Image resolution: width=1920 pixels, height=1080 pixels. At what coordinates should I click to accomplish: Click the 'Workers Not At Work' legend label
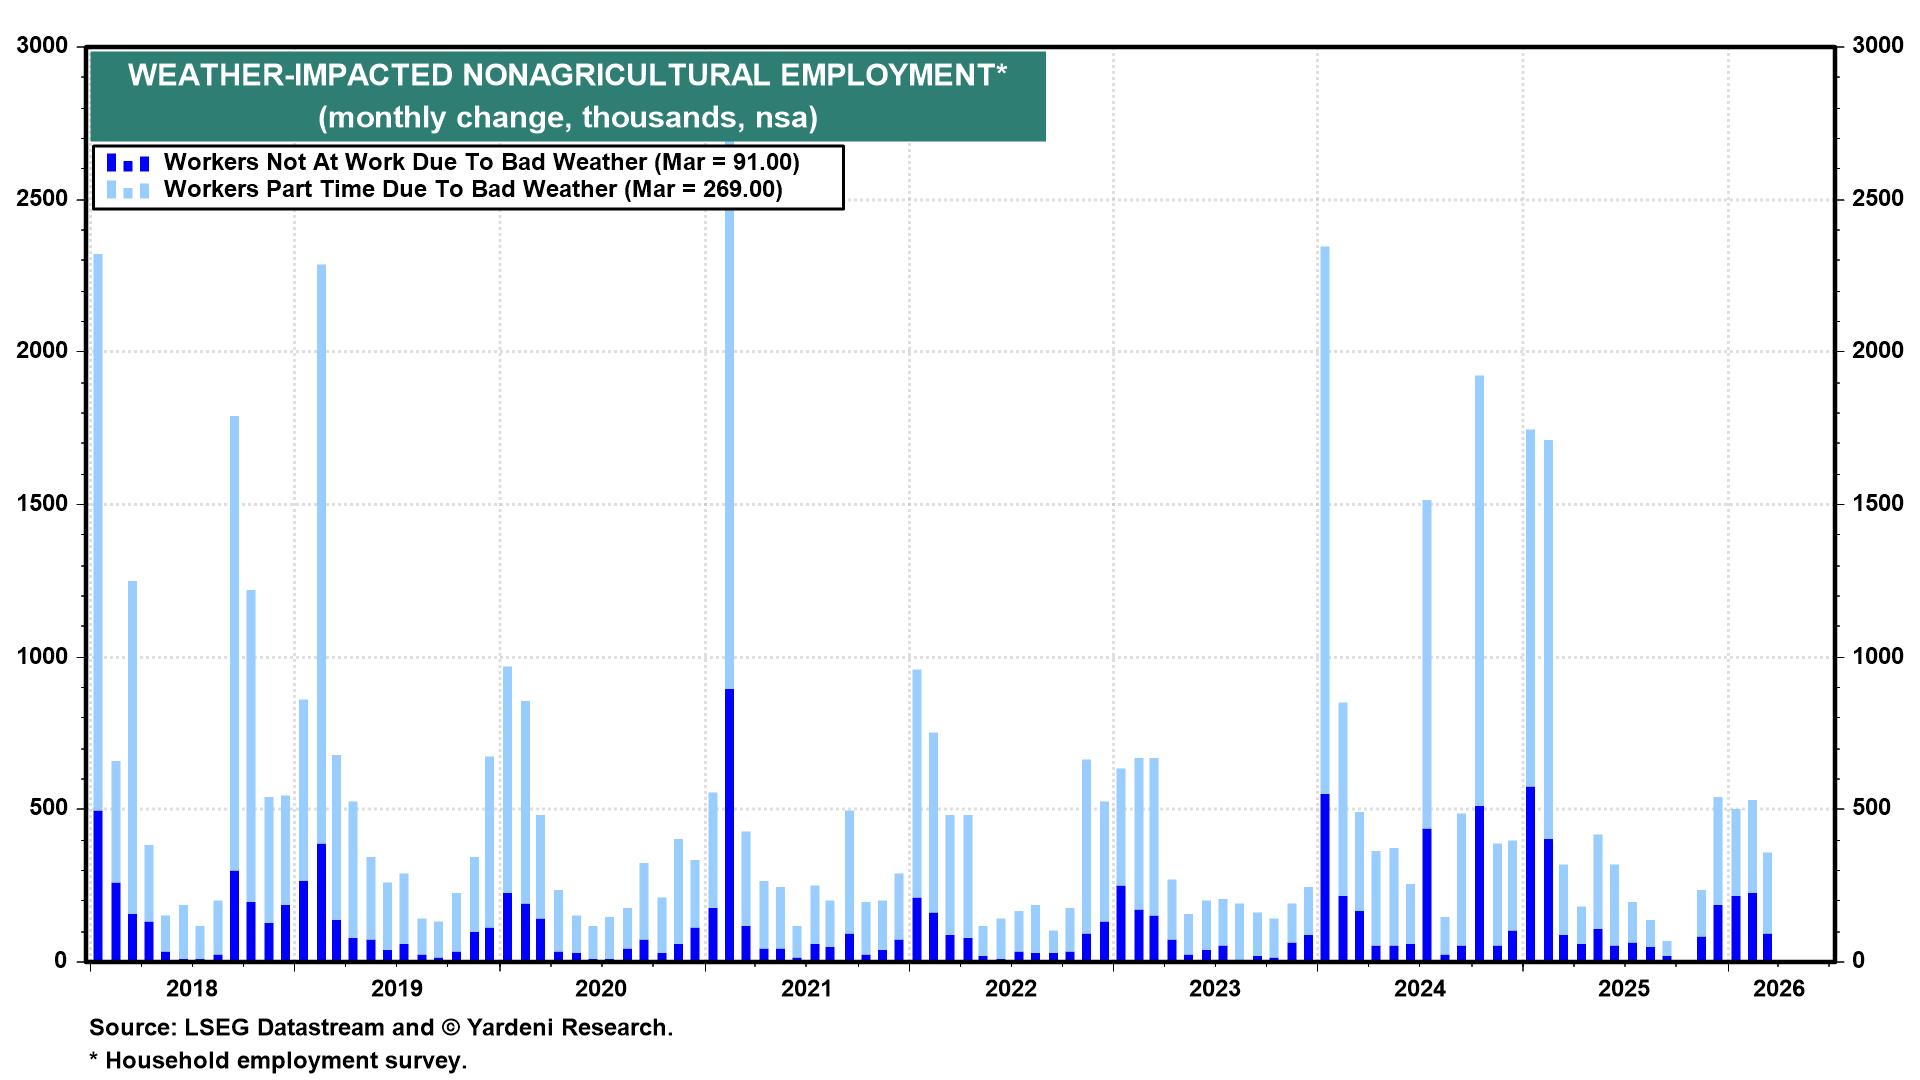point(481,162)
